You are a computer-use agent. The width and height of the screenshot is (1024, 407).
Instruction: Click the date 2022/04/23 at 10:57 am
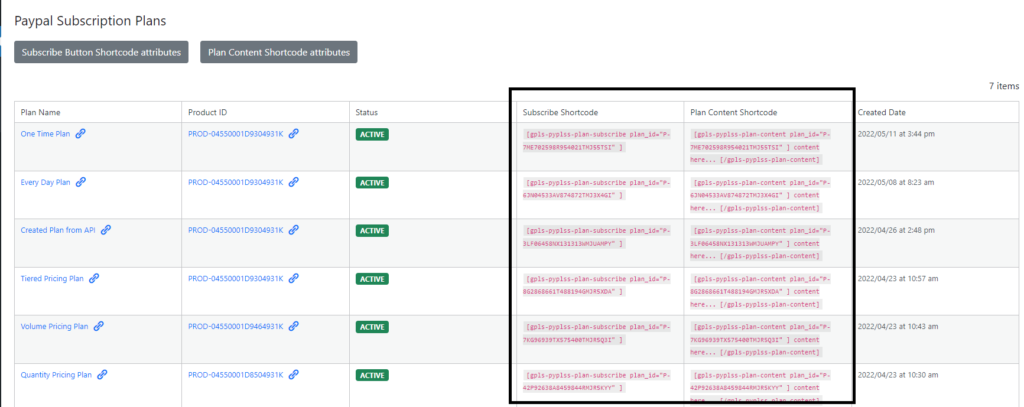tap(897, 278)
